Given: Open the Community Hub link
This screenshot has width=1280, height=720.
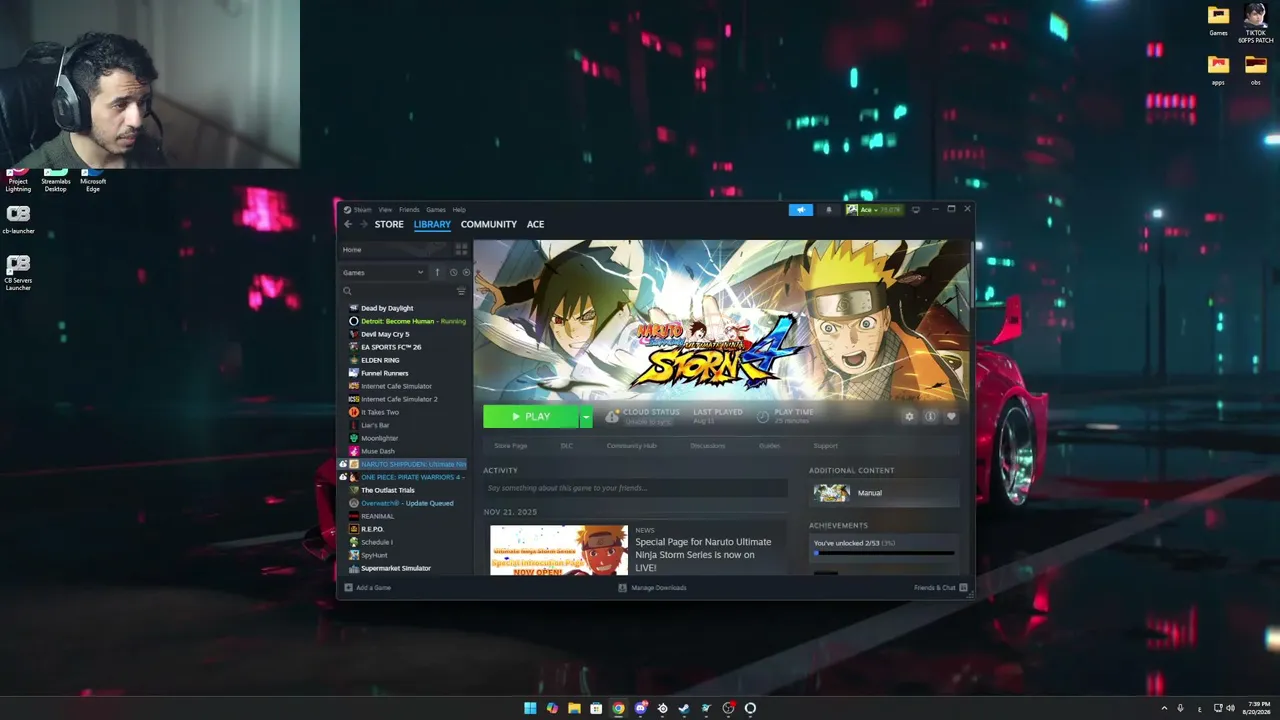Looking at the screenshot, I should [x=631, y=446].
